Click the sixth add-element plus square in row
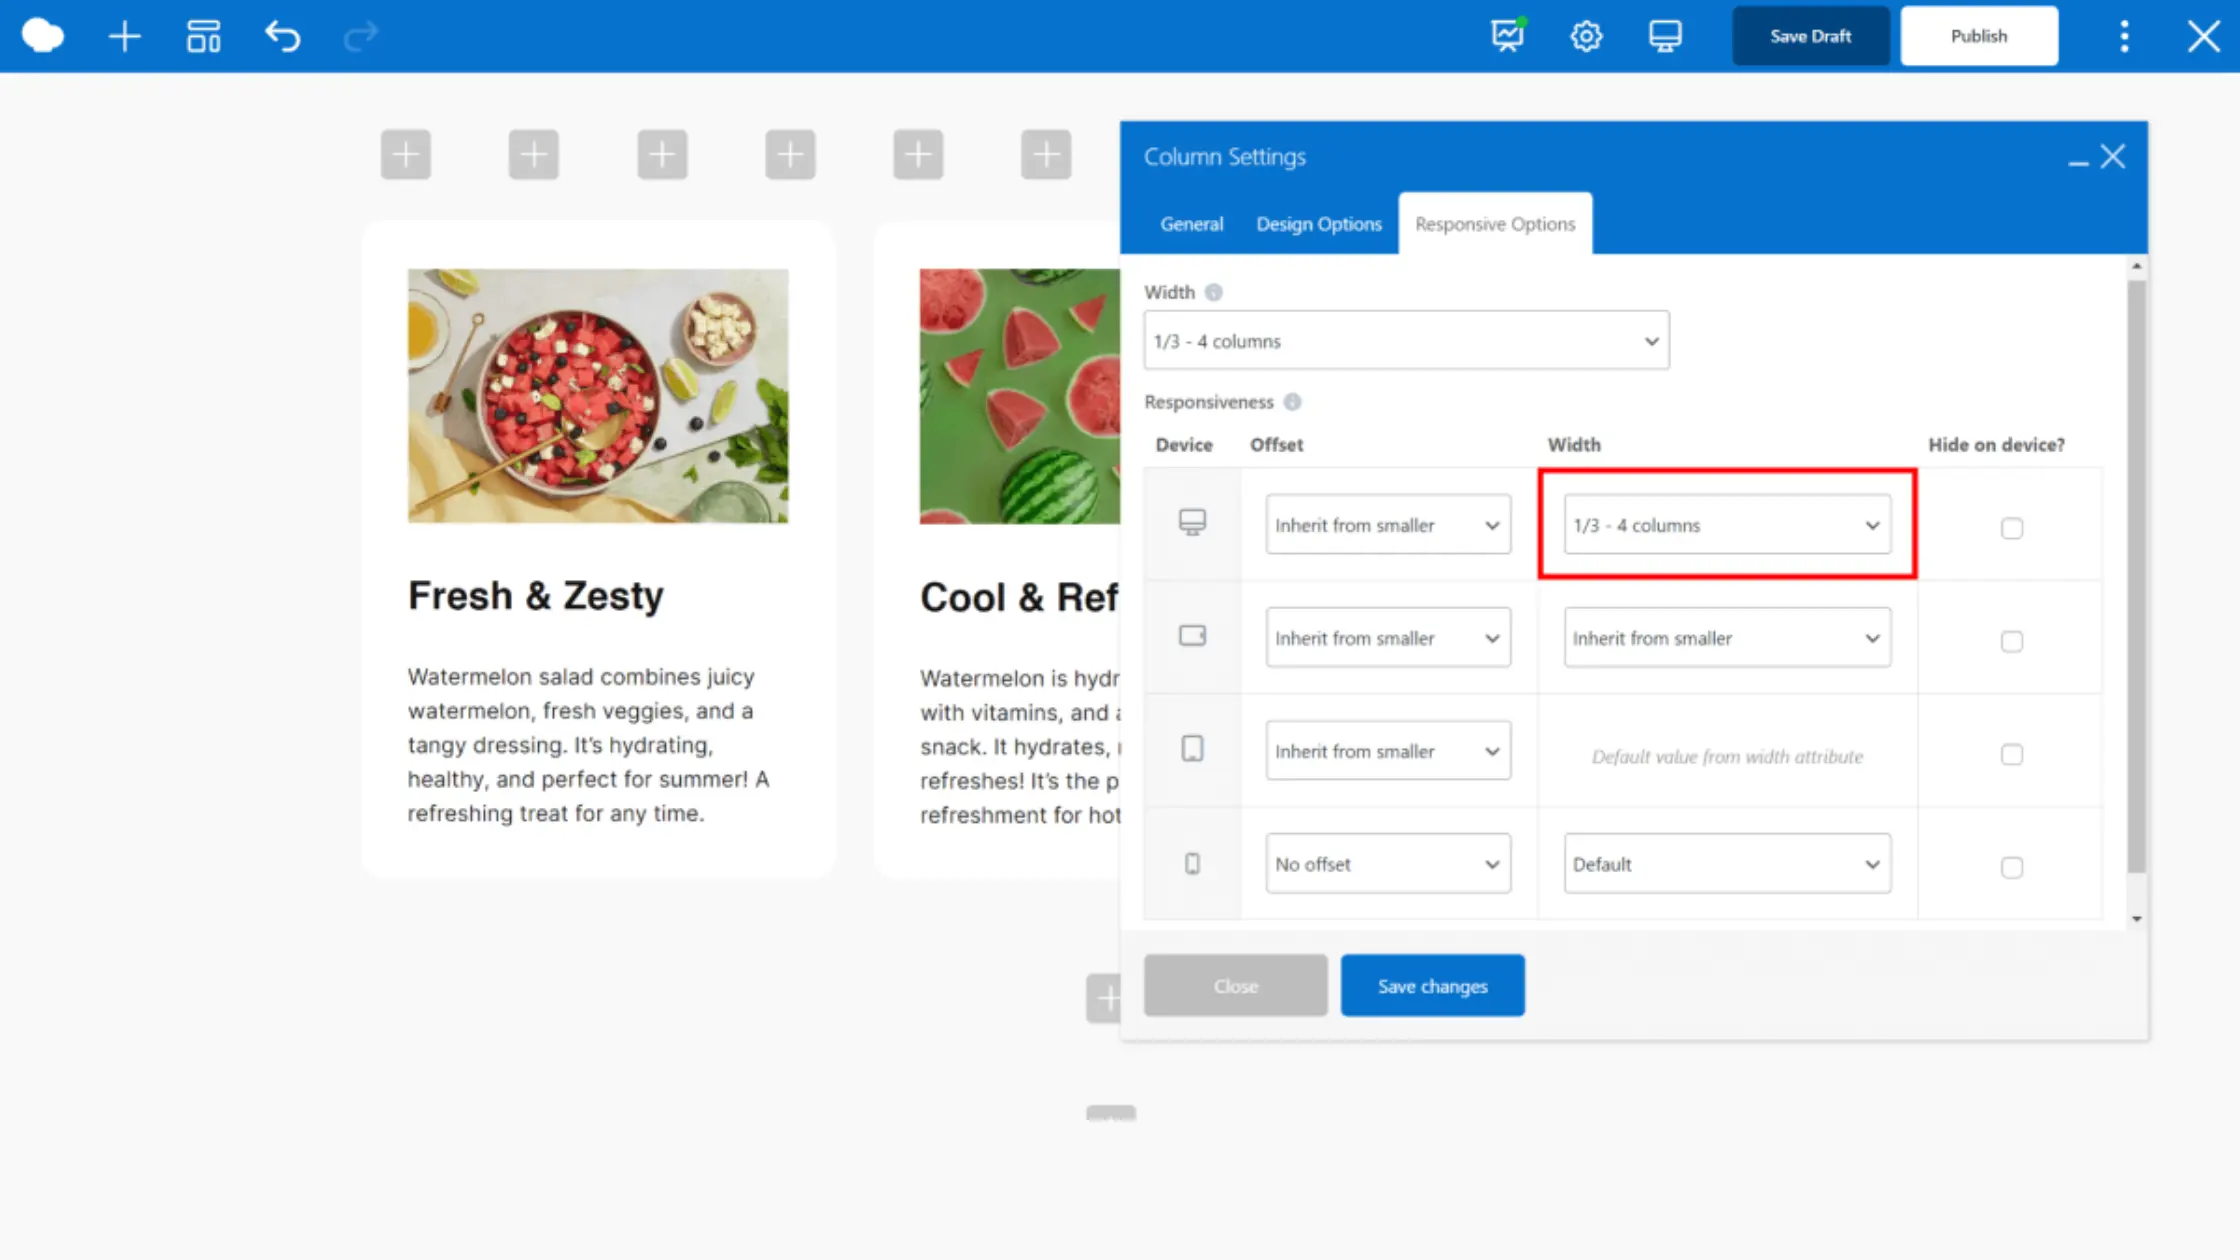This screenshot has width=2240, height=1260. point(1046,155)
